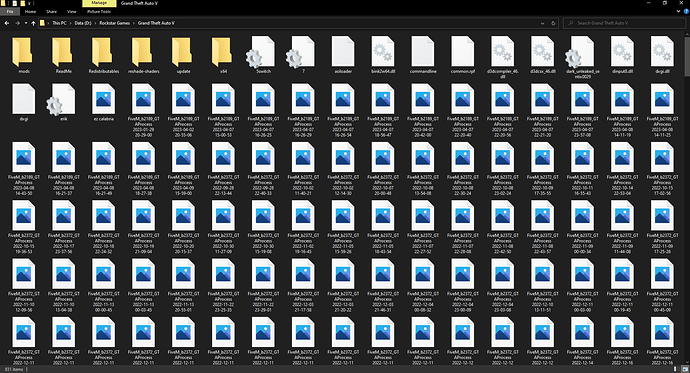
Task: Expand the ribbon
Action: [x=679, y=12]
